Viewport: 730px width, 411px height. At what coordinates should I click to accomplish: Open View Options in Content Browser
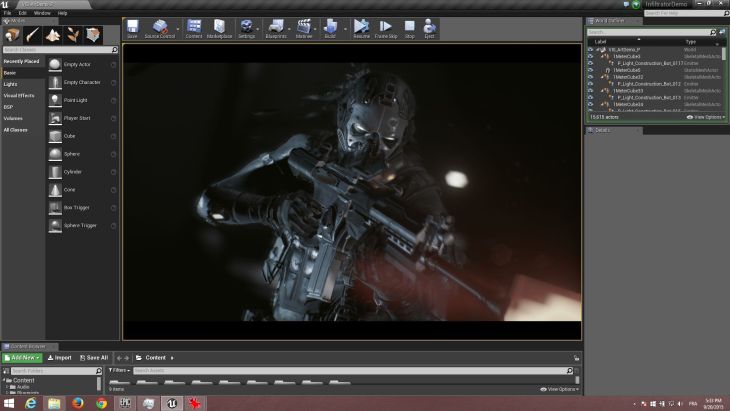pos(560,389)
